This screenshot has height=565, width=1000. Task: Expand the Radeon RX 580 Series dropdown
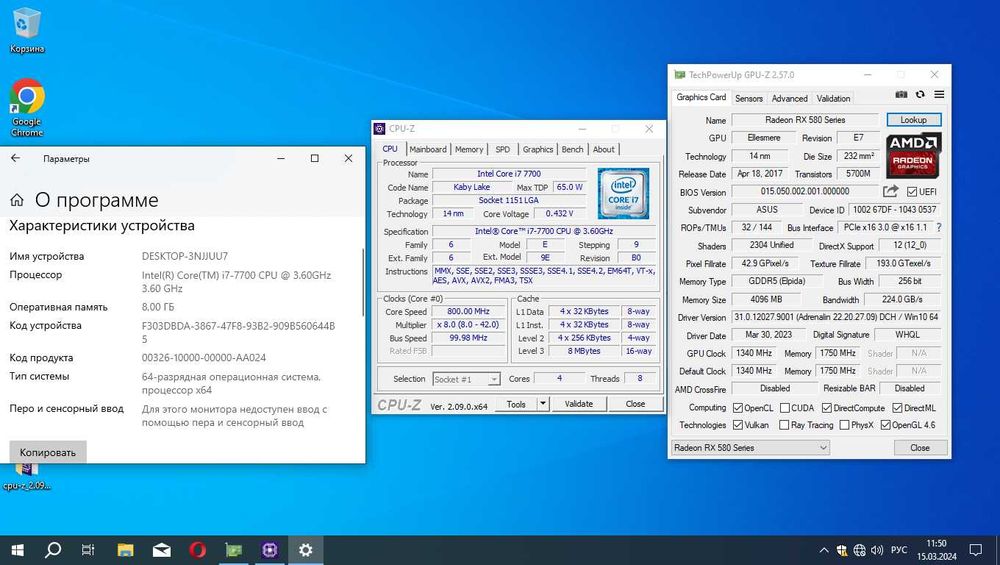pos(823,448)
